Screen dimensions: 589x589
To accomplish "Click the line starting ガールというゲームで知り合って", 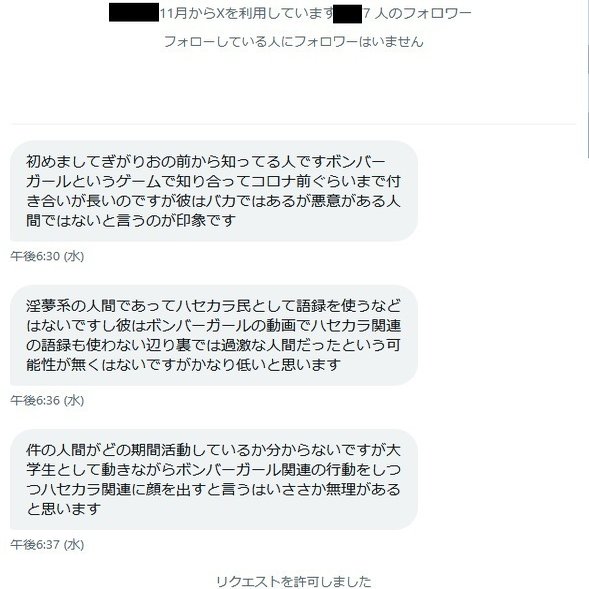I will [x=213, y=181].
